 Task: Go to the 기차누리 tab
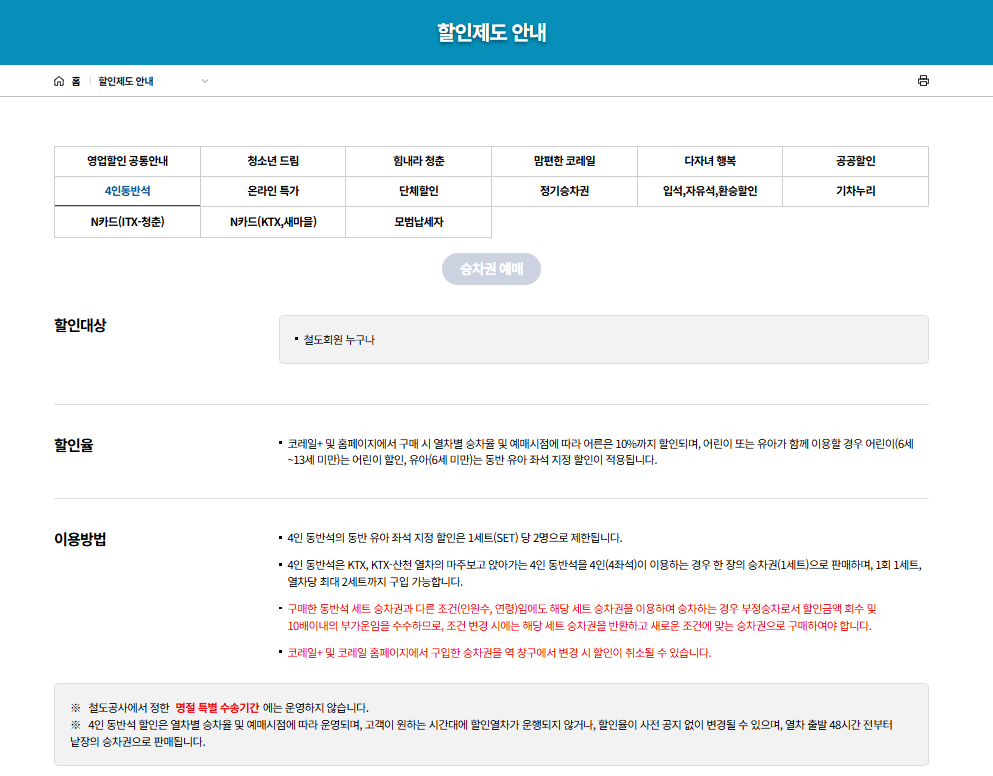(x=856, y=191)
